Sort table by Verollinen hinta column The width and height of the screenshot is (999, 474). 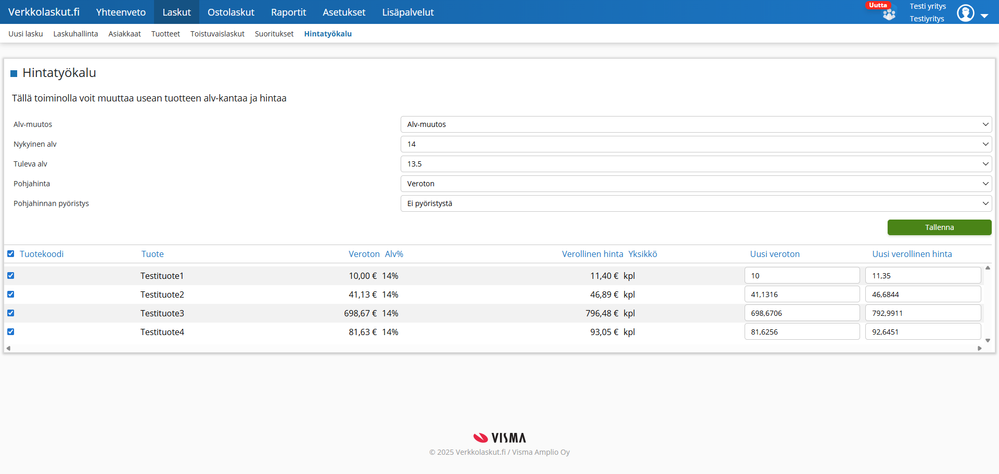click(592, 254)
